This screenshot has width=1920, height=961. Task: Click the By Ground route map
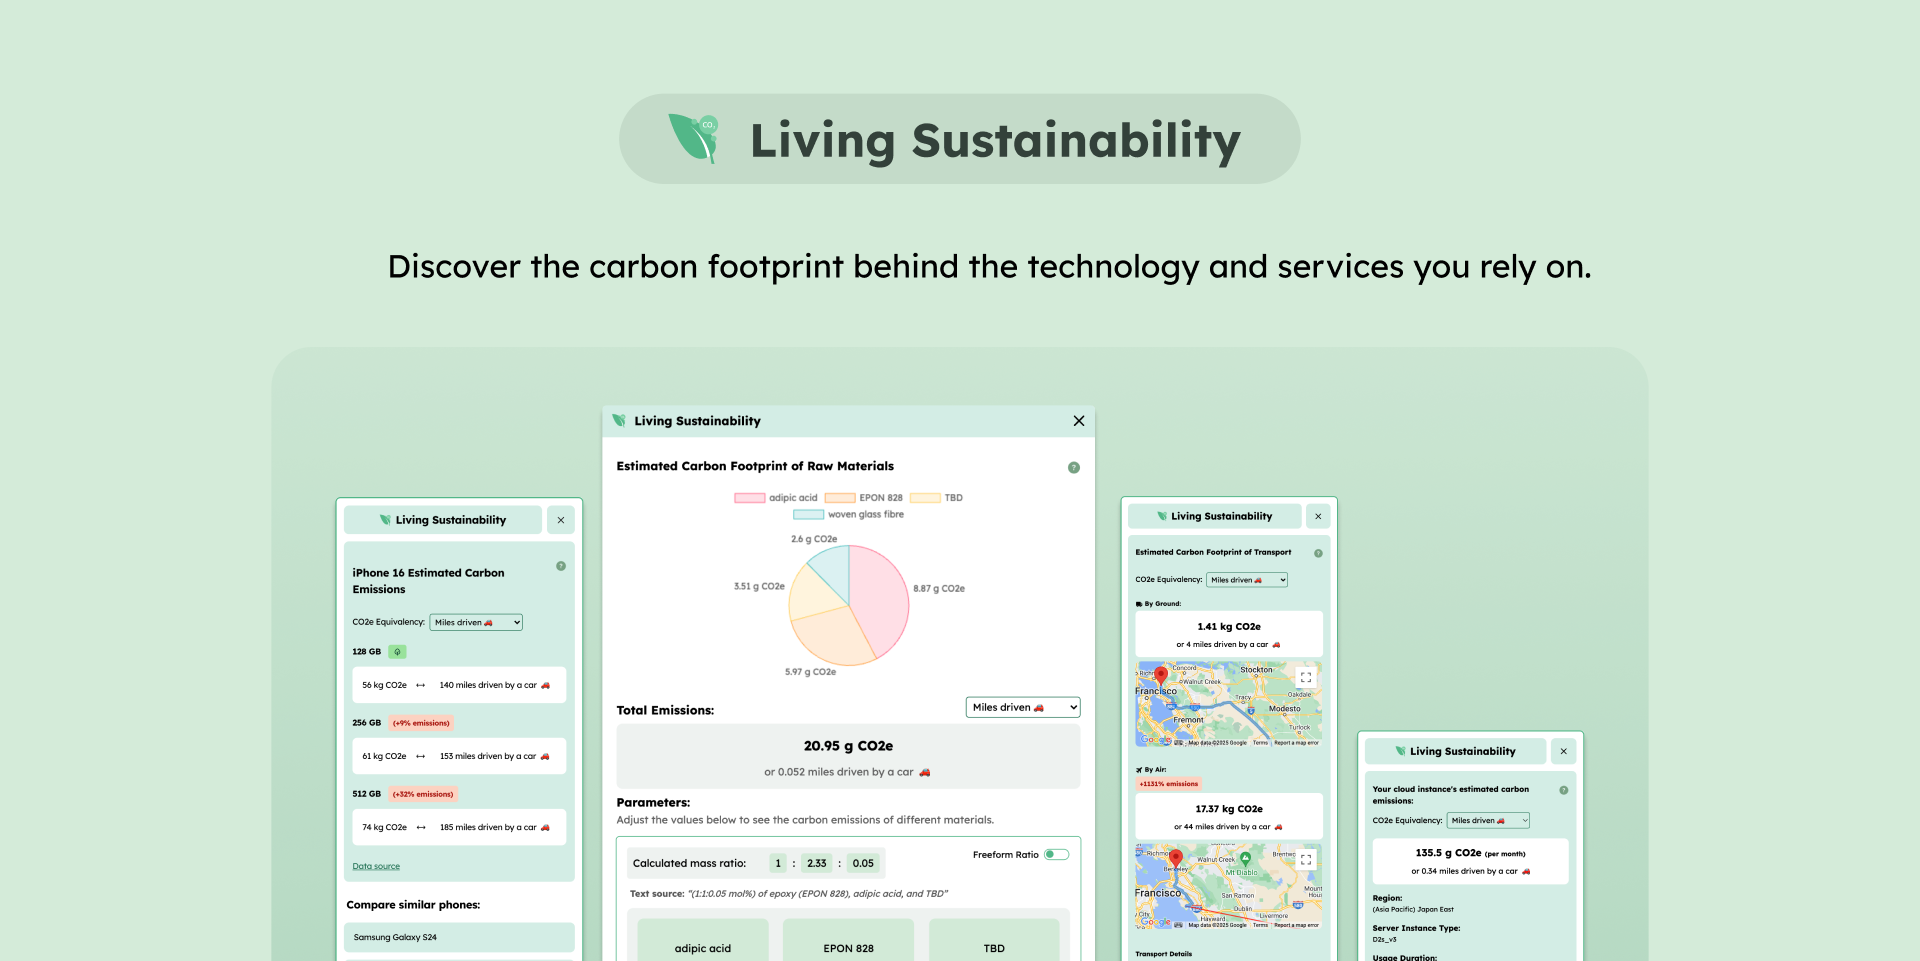[x=1229, y=704]
